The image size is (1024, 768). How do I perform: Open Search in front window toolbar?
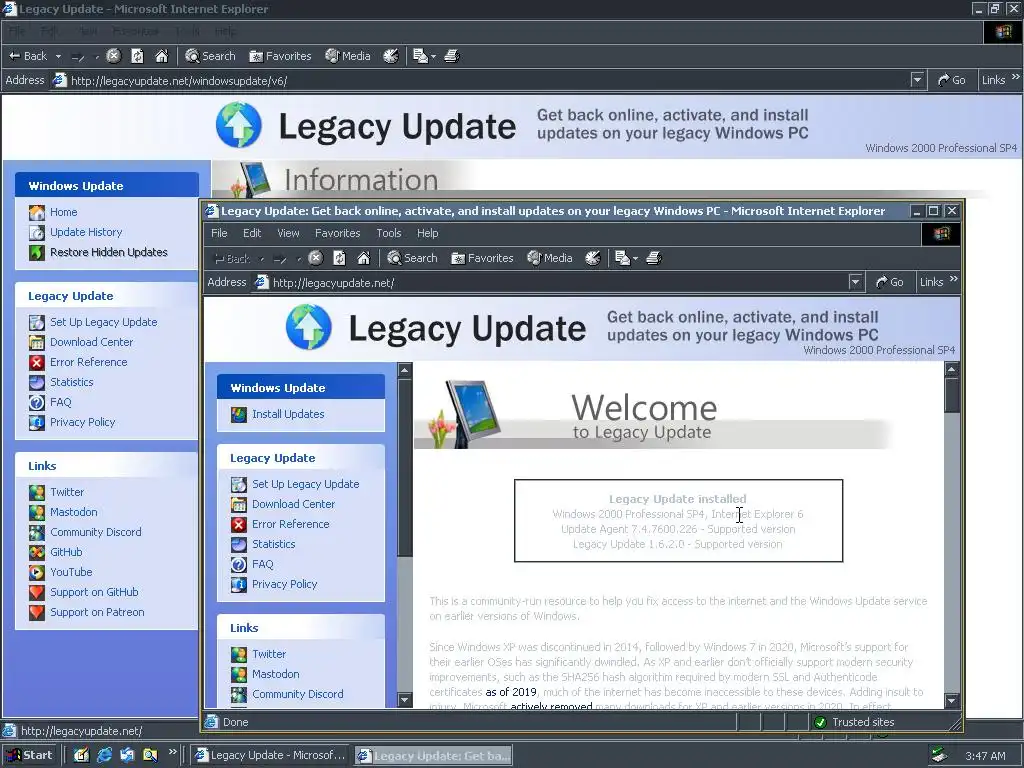click(412, 258)
